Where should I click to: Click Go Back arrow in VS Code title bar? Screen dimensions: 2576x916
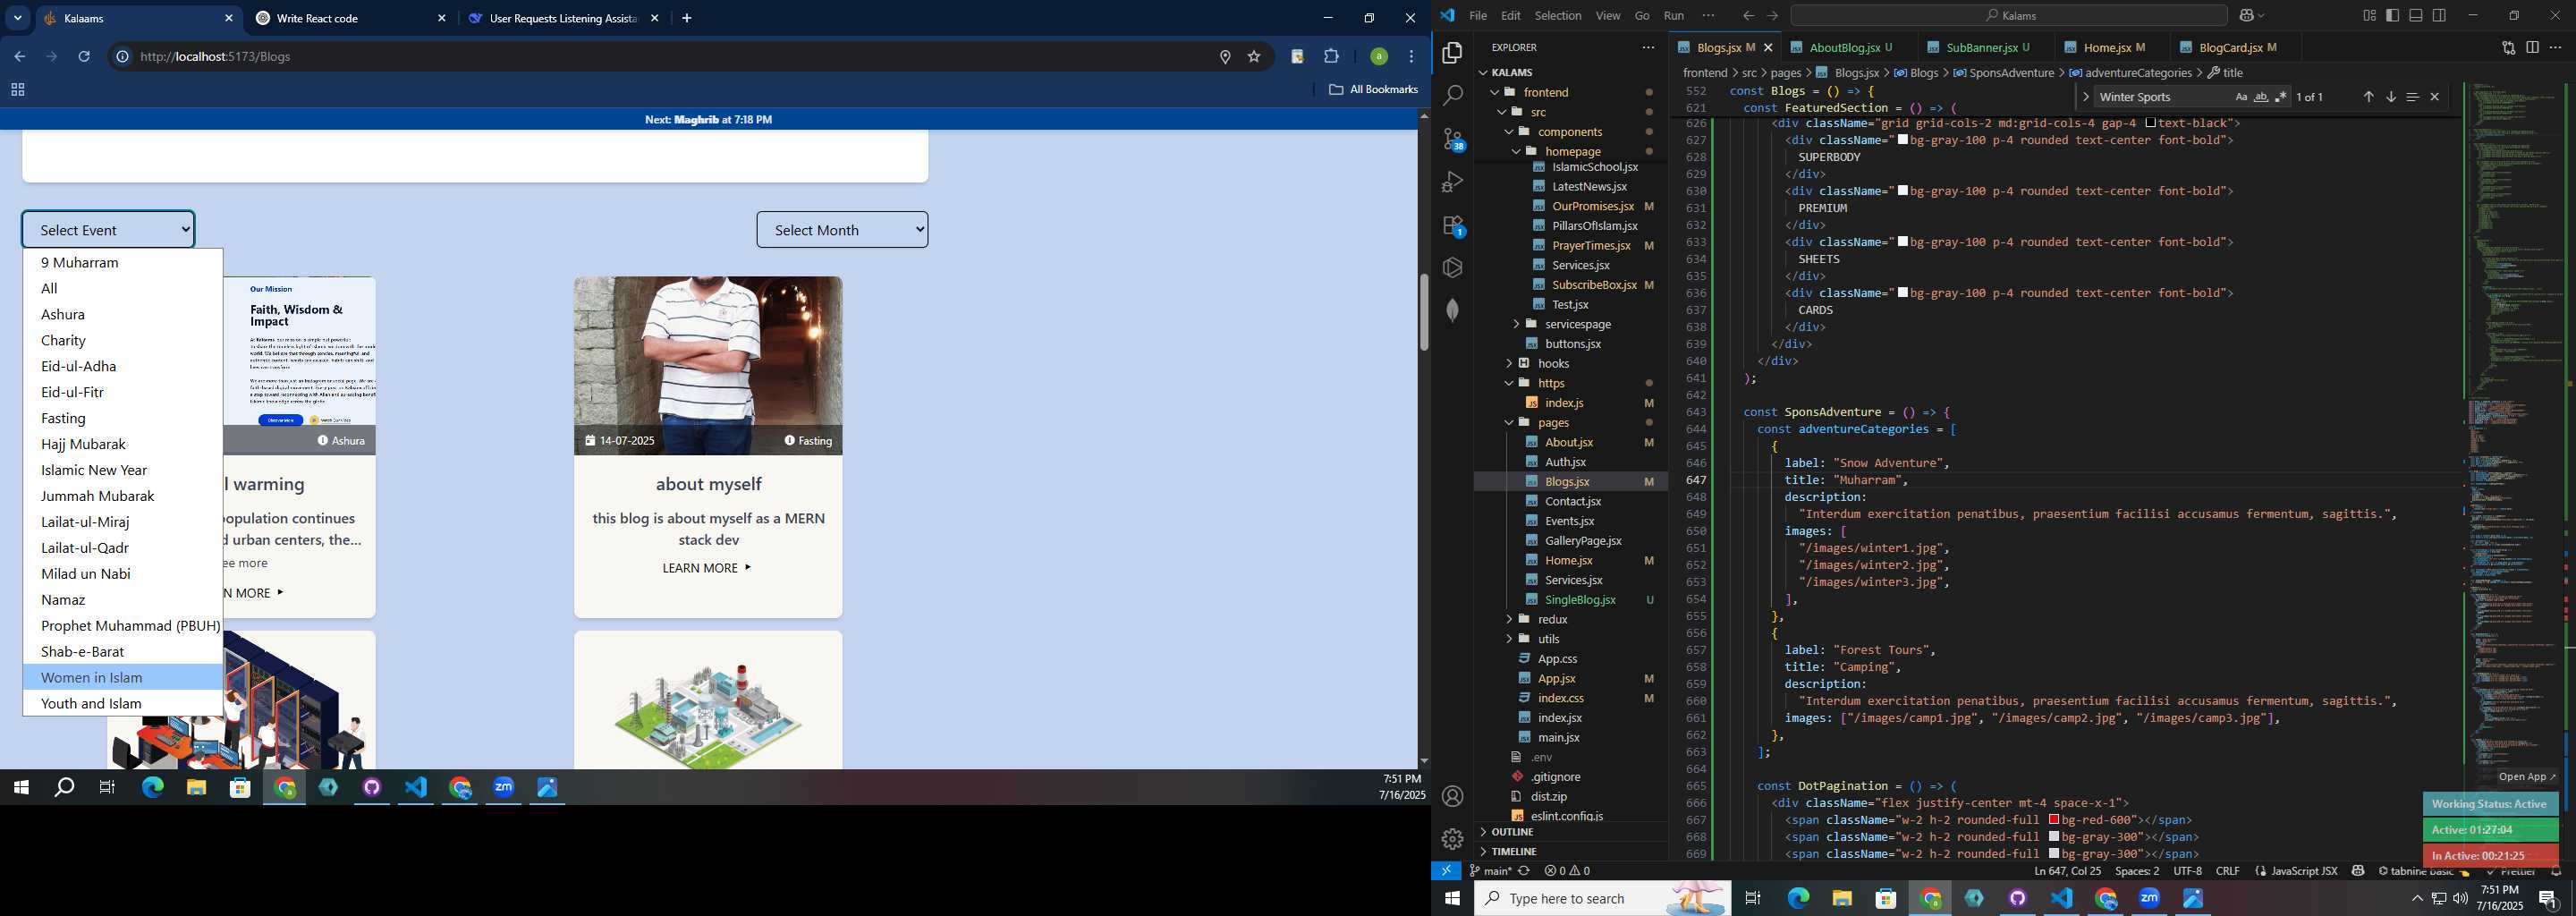(1747, 16)
